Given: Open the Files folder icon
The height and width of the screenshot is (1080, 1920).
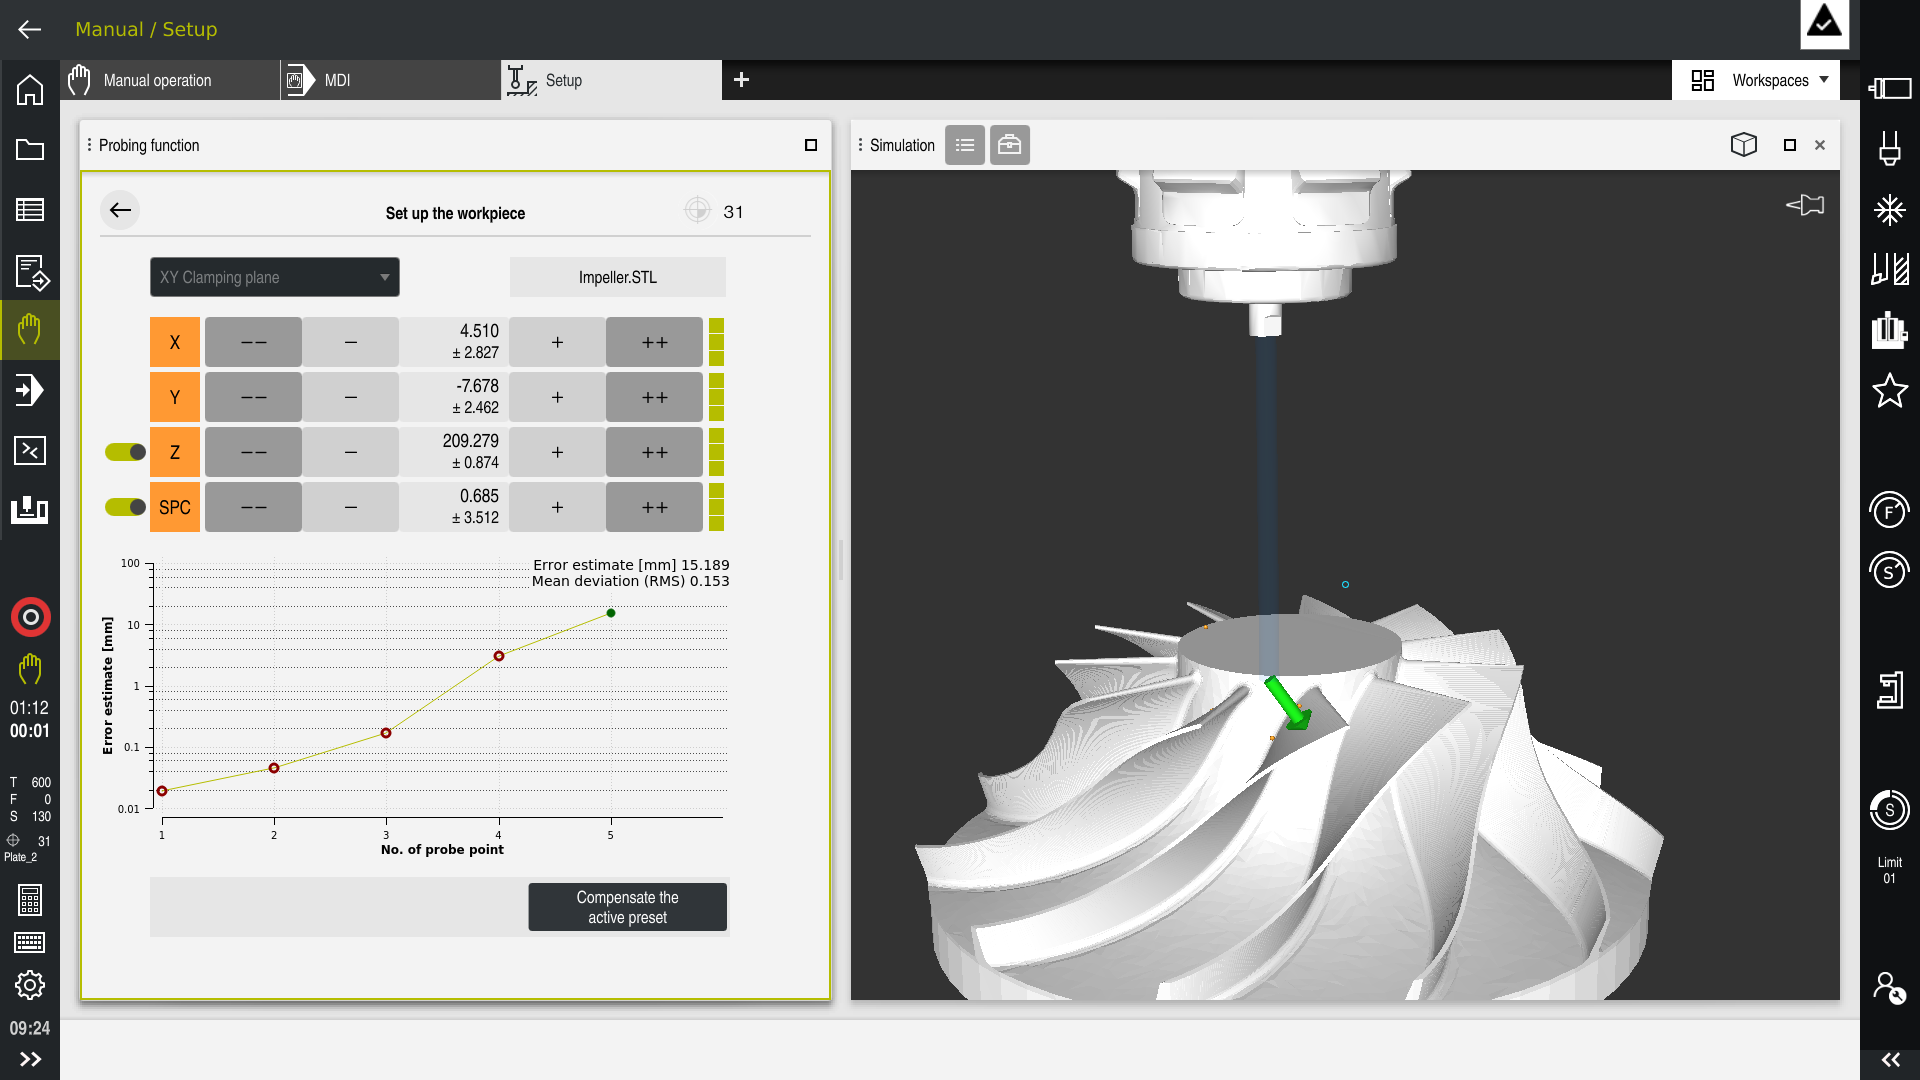Looking at the screenshot, I should 30,150.
